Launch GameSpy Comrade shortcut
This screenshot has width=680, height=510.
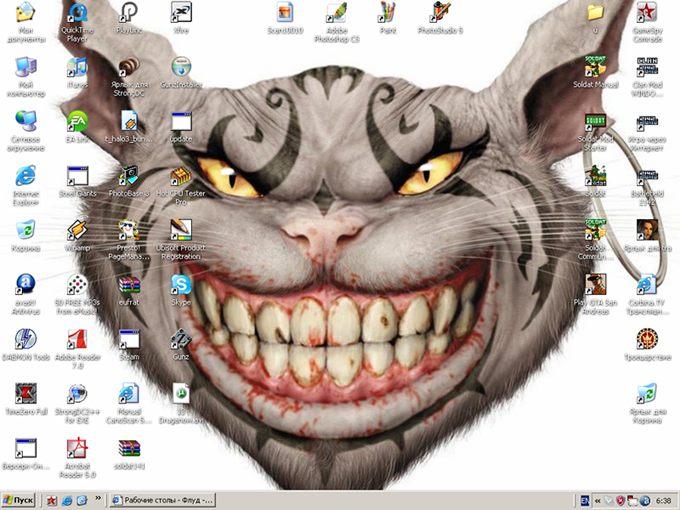647,13
